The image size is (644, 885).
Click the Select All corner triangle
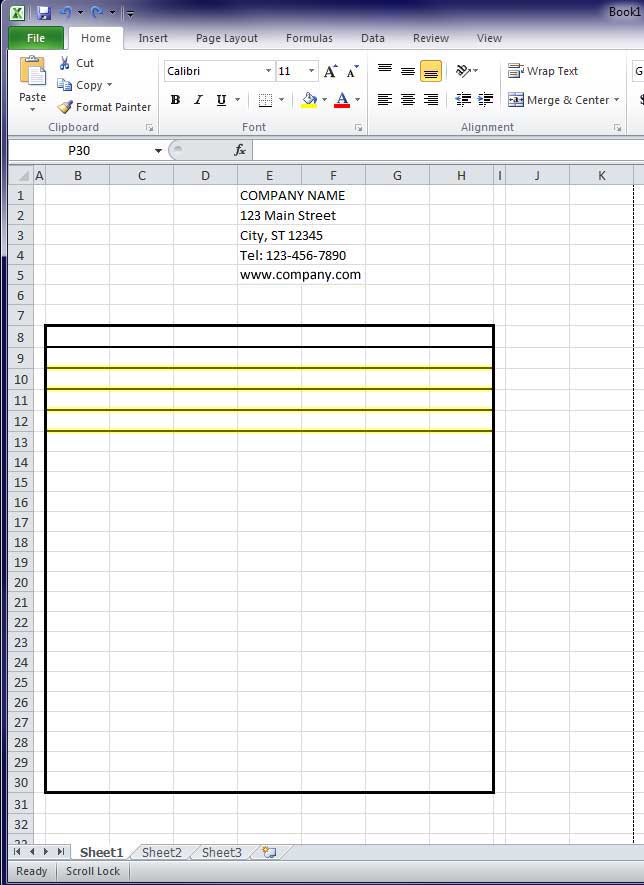[x=21, y=176]
